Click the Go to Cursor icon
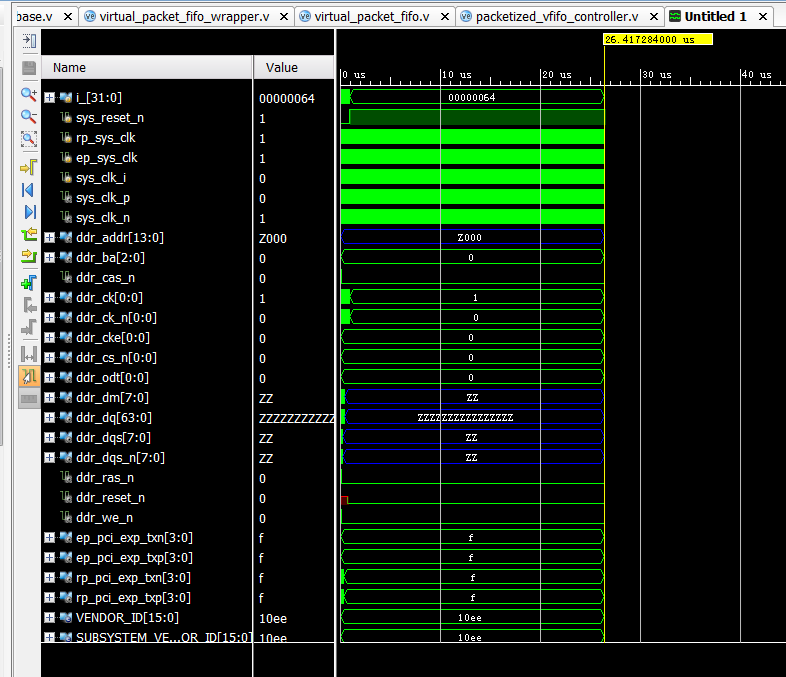This screenshot has height=677, width=786. click(x=29, y=165)
